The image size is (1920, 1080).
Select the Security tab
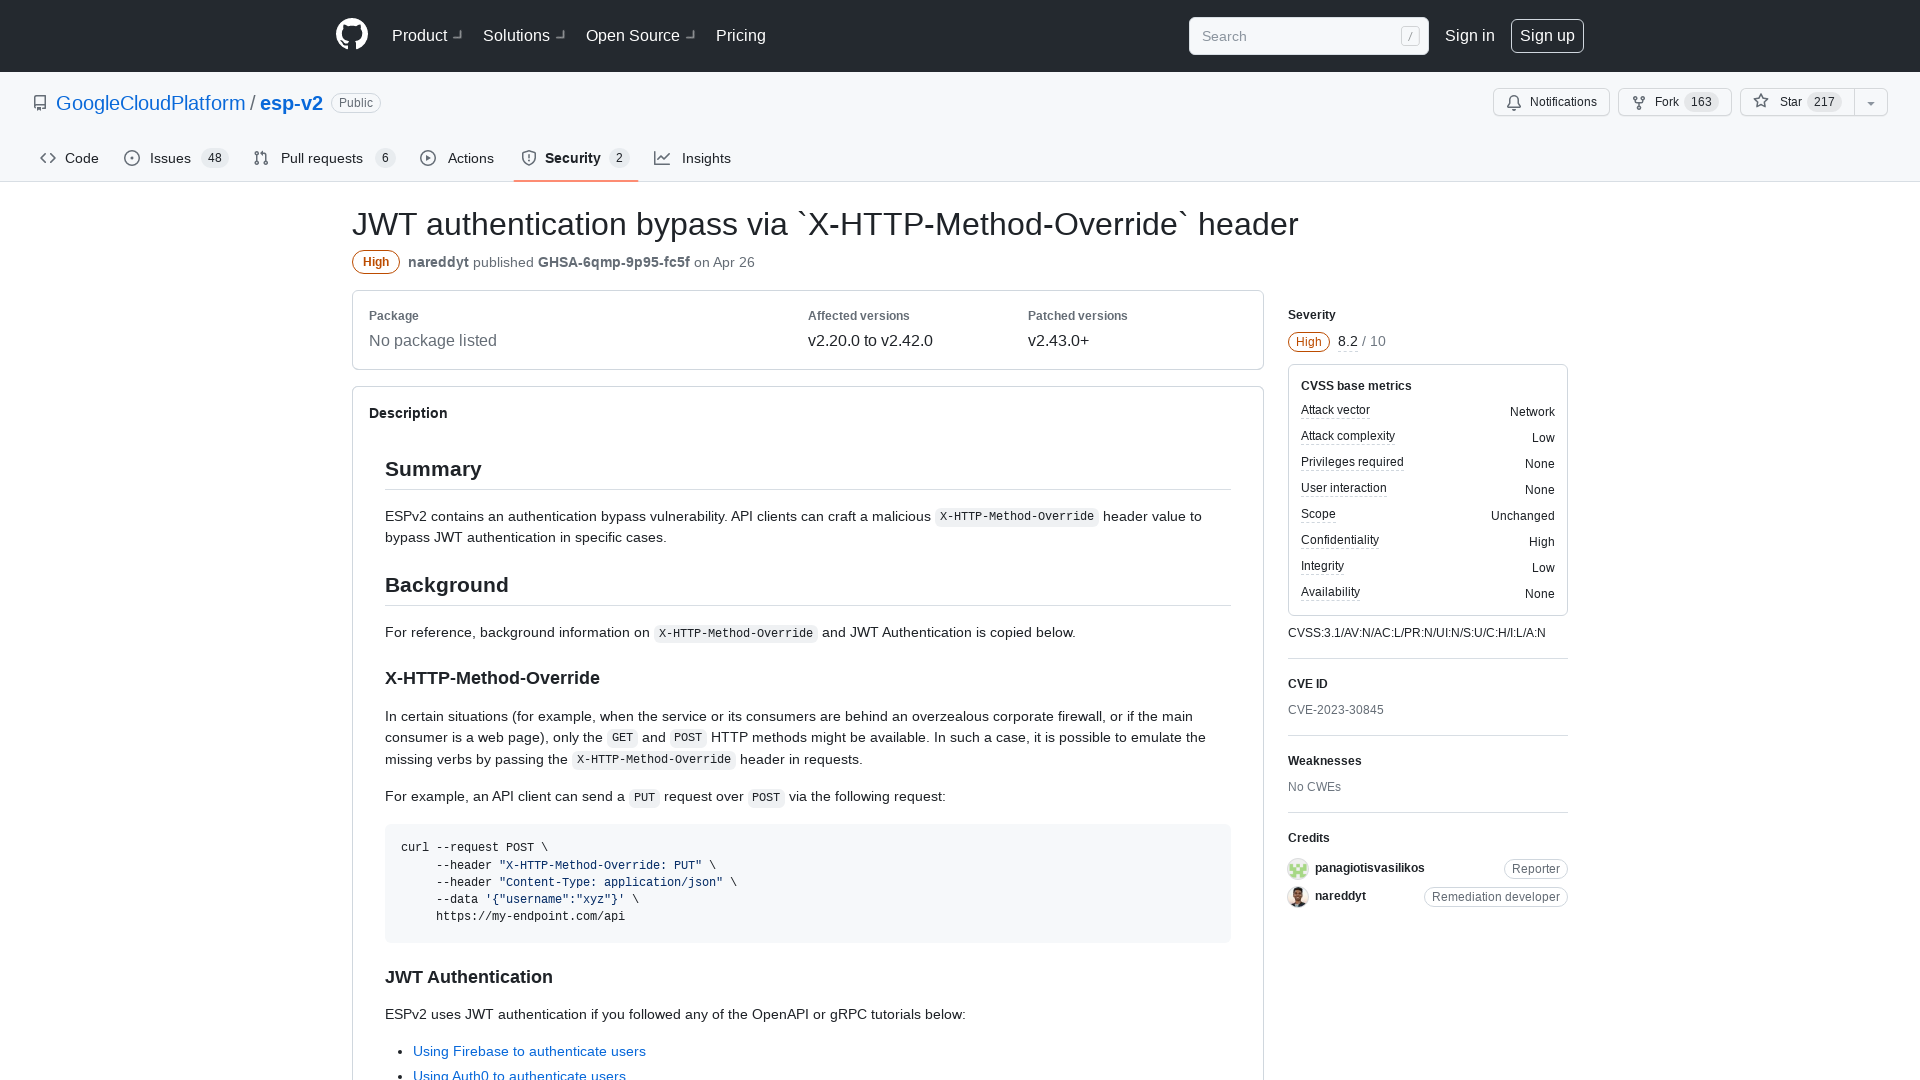coord(575,158)
